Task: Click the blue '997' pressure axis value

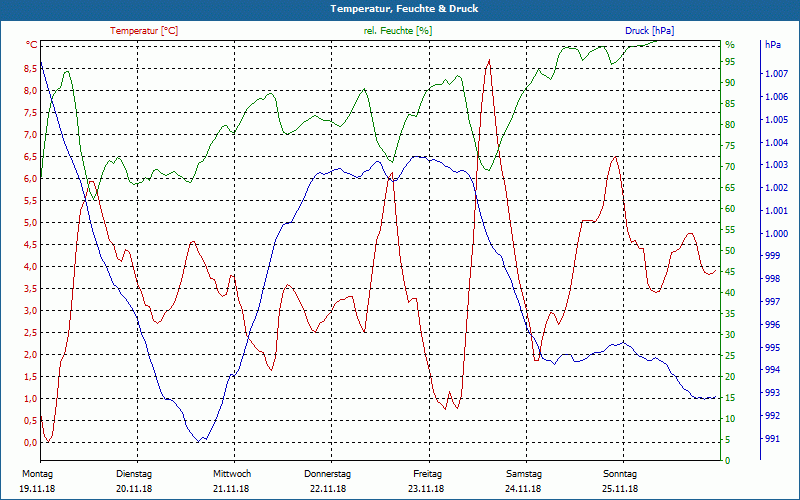Action: (x=772, y=302)
